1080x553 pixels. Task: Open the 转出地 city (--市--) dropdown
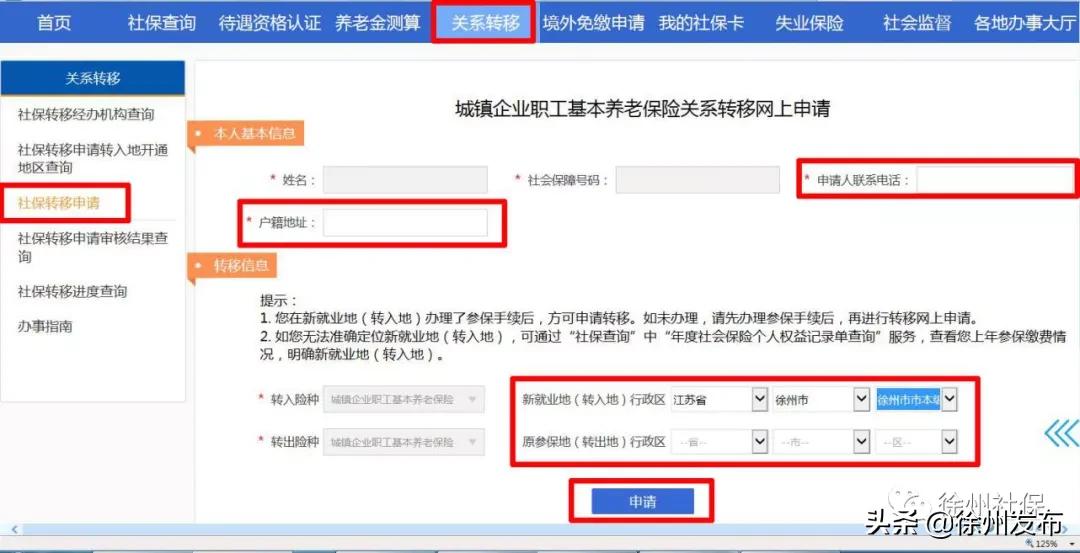pos(820,442)
